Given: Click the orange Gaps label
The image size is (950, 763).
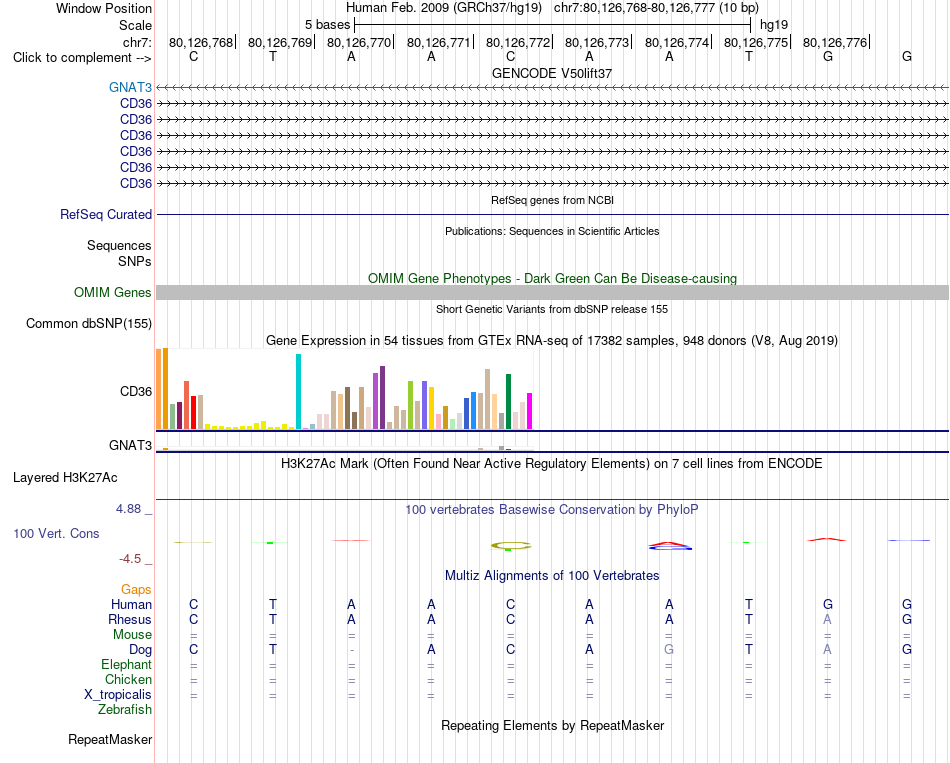Looking at the screenshot, I should pyautogui.click(x=136, y=590).
